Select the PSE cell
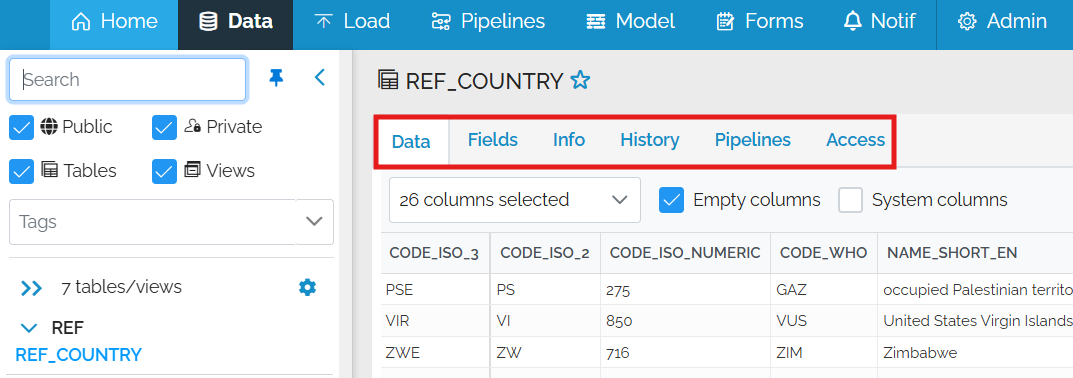 (x=435, y=290)
